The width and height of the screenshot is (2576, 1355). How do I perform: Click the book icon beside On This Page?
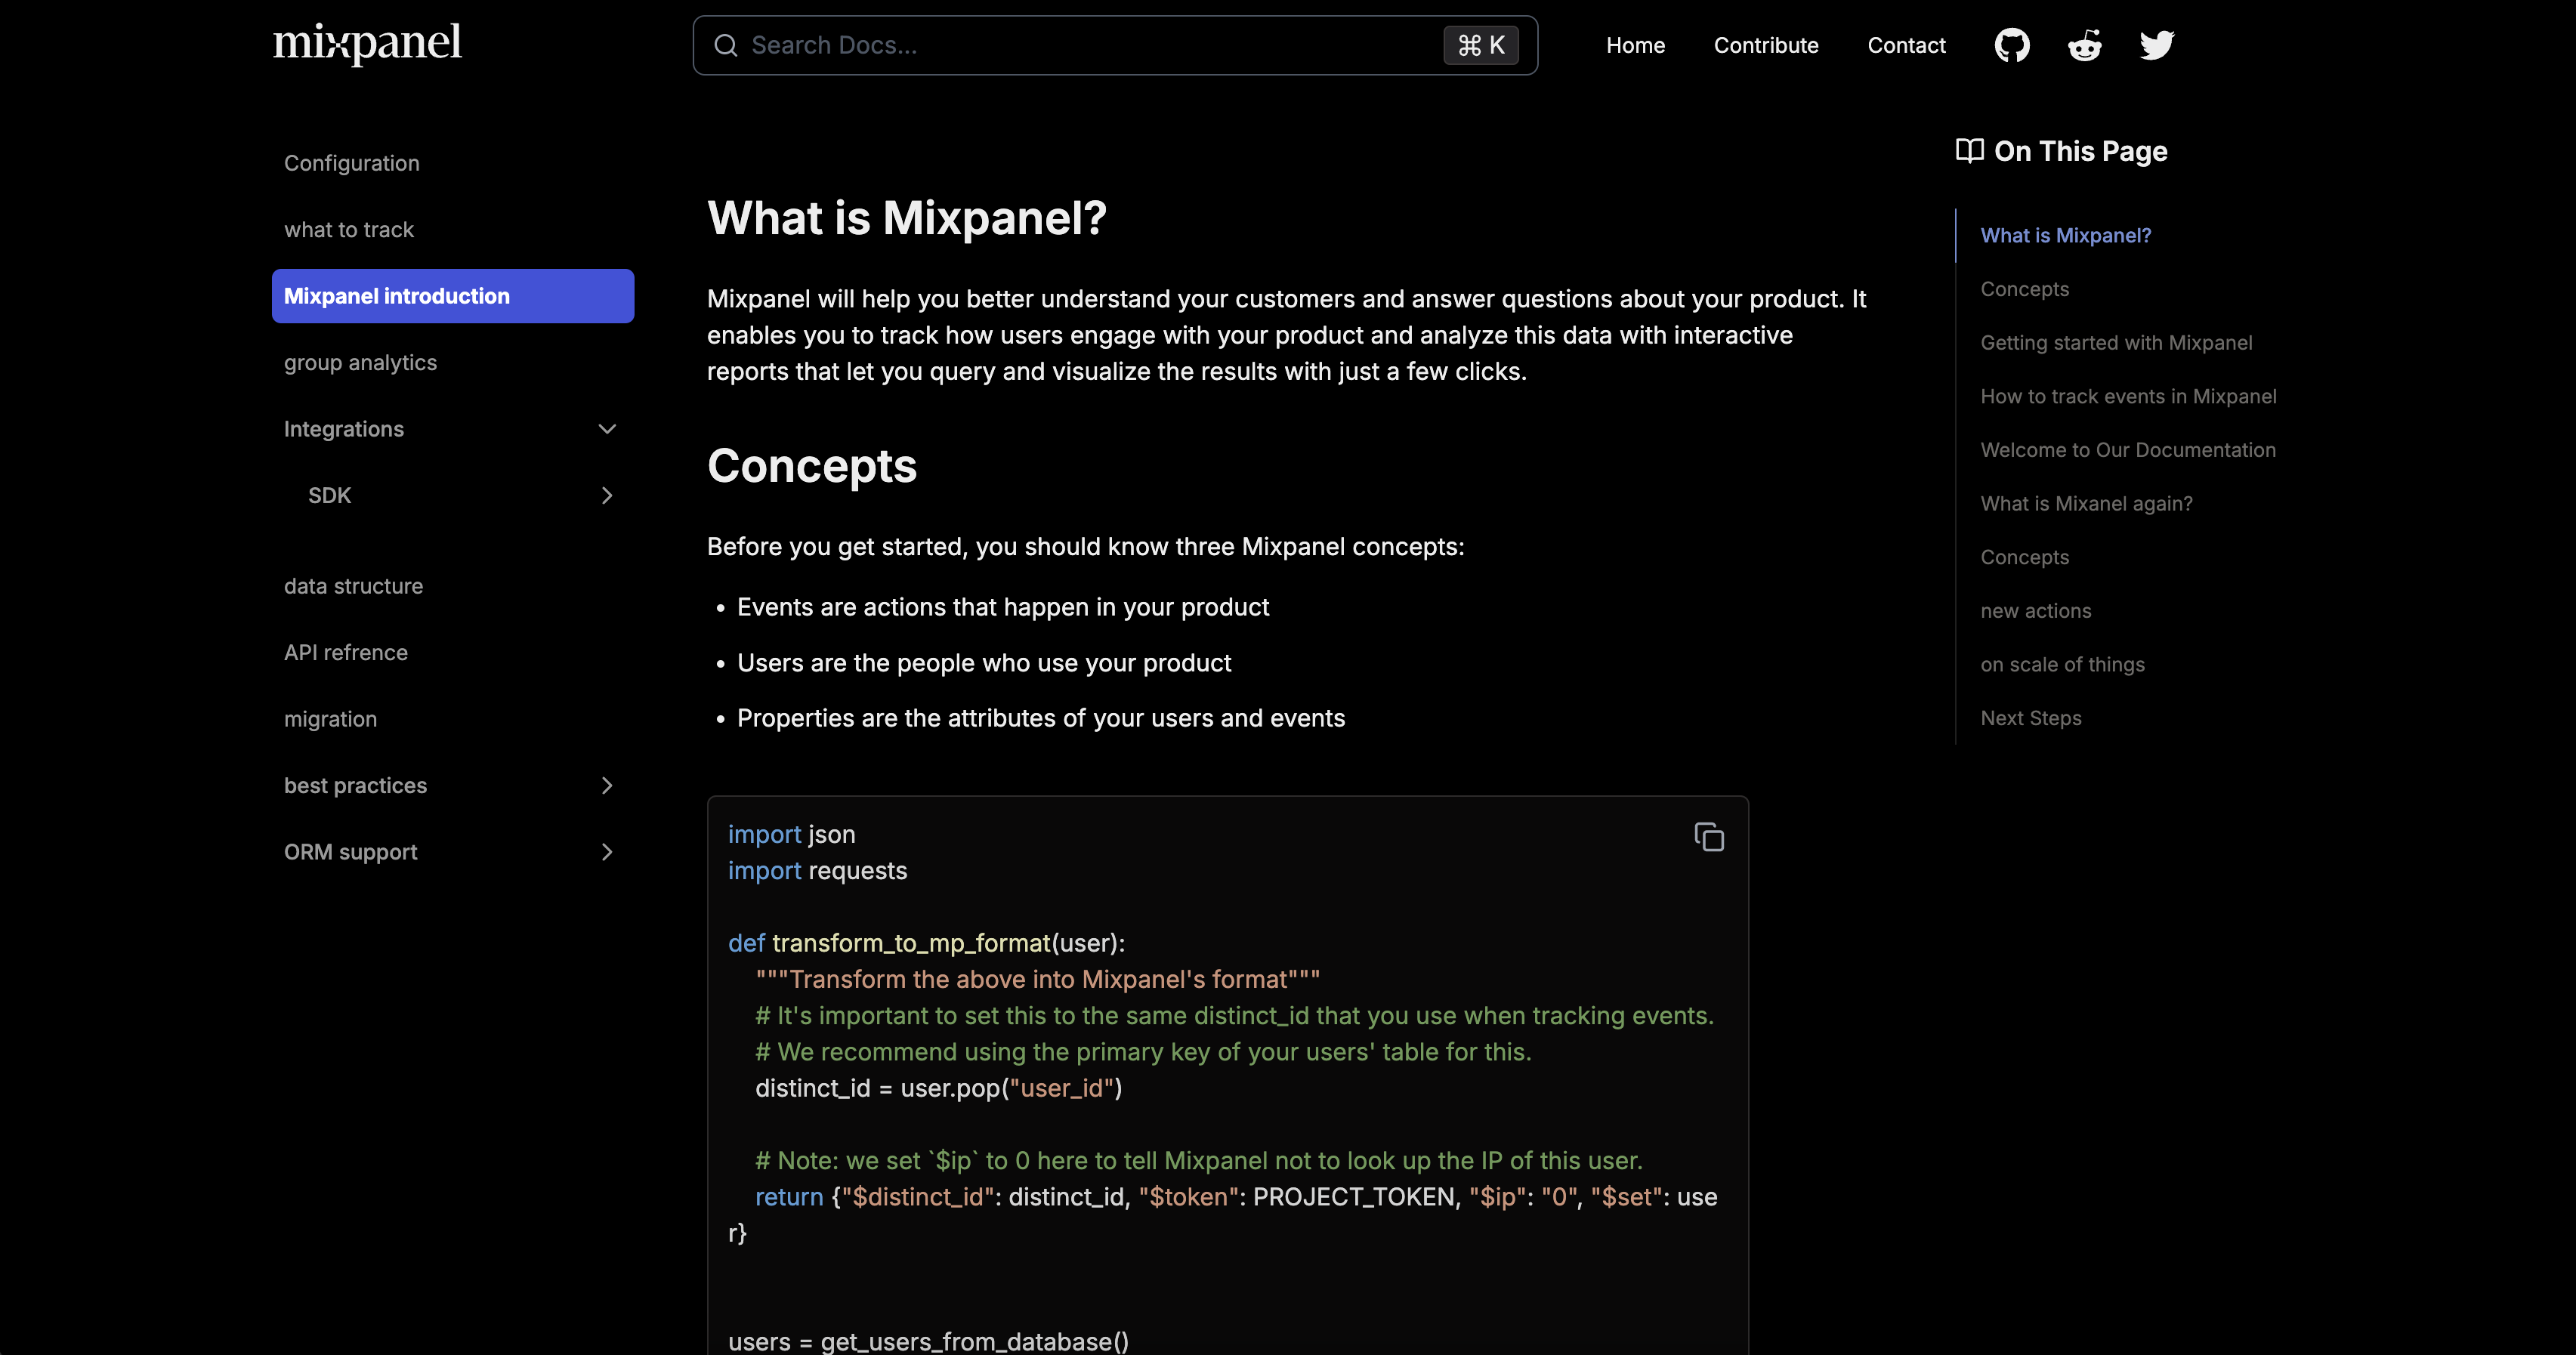1969,151
